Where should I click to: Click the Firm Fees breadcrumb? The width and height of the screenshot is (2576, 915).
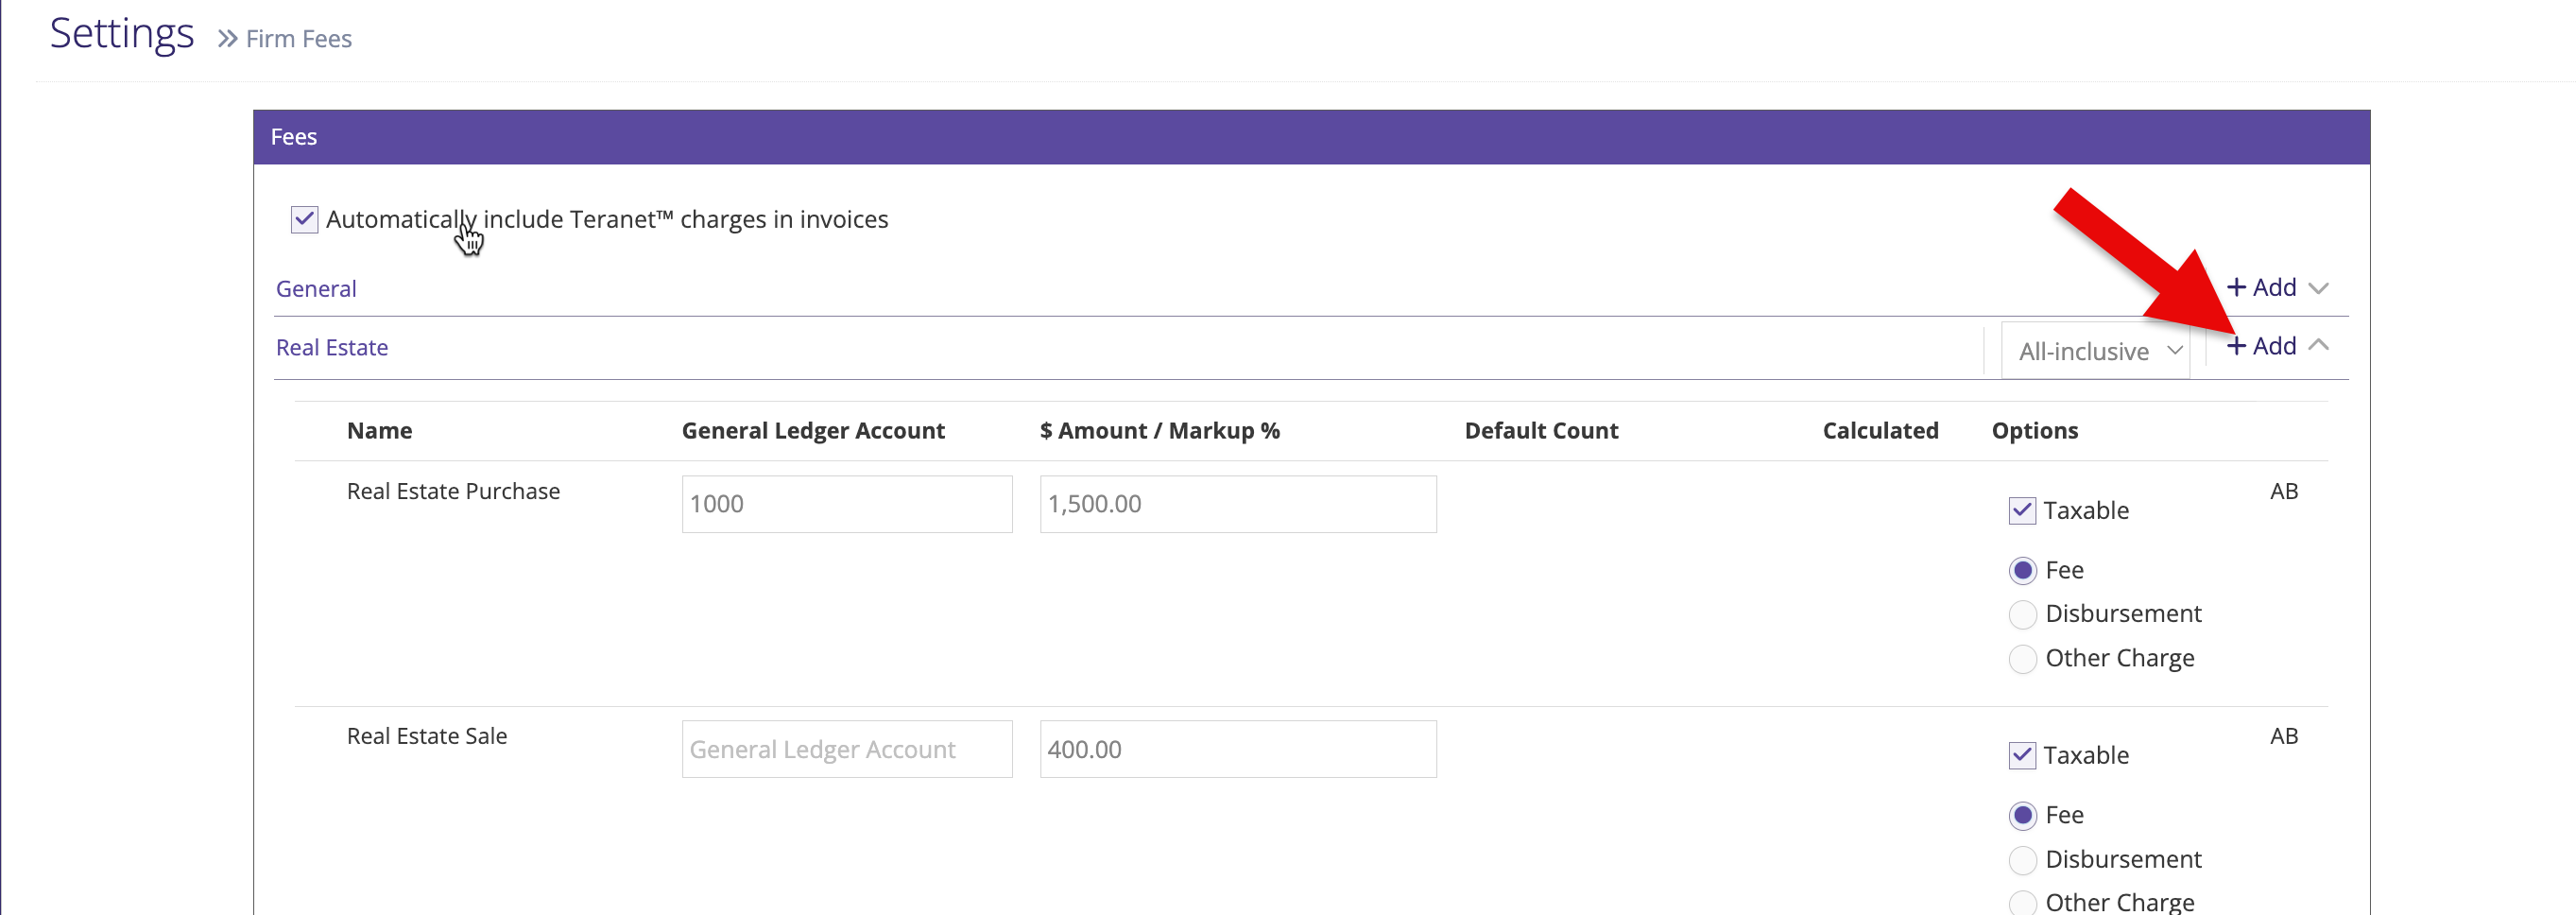(298, 39)
